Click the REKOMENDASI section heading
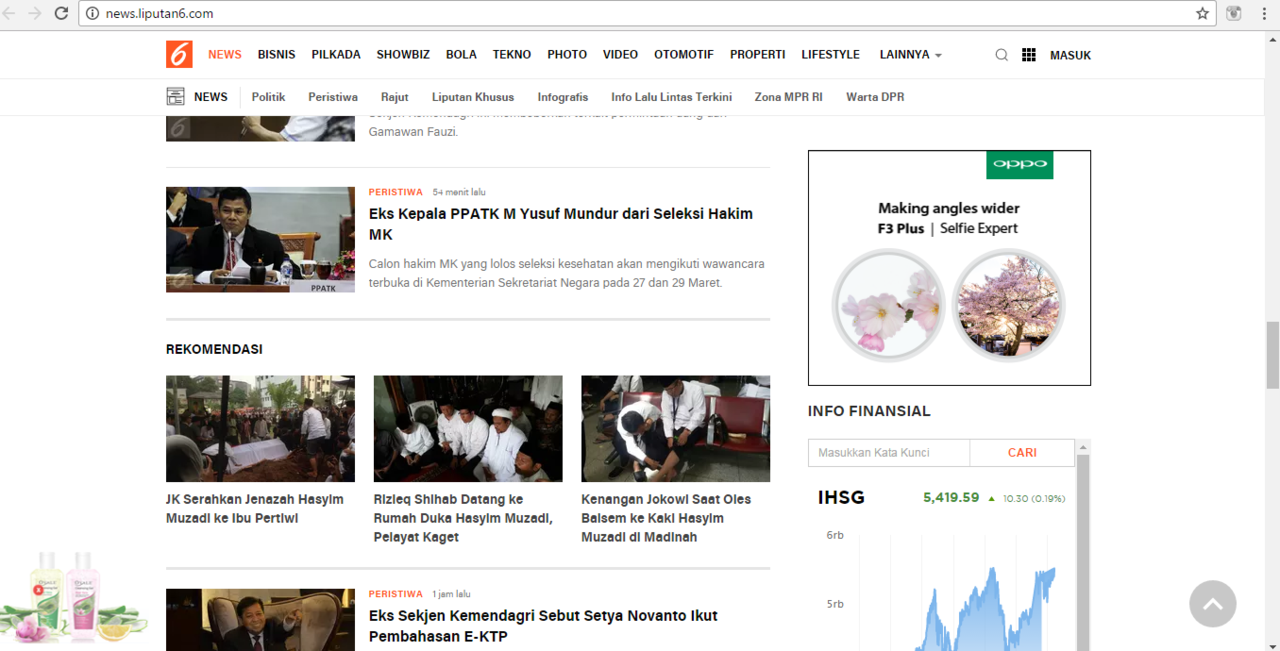 pos(214,349)
